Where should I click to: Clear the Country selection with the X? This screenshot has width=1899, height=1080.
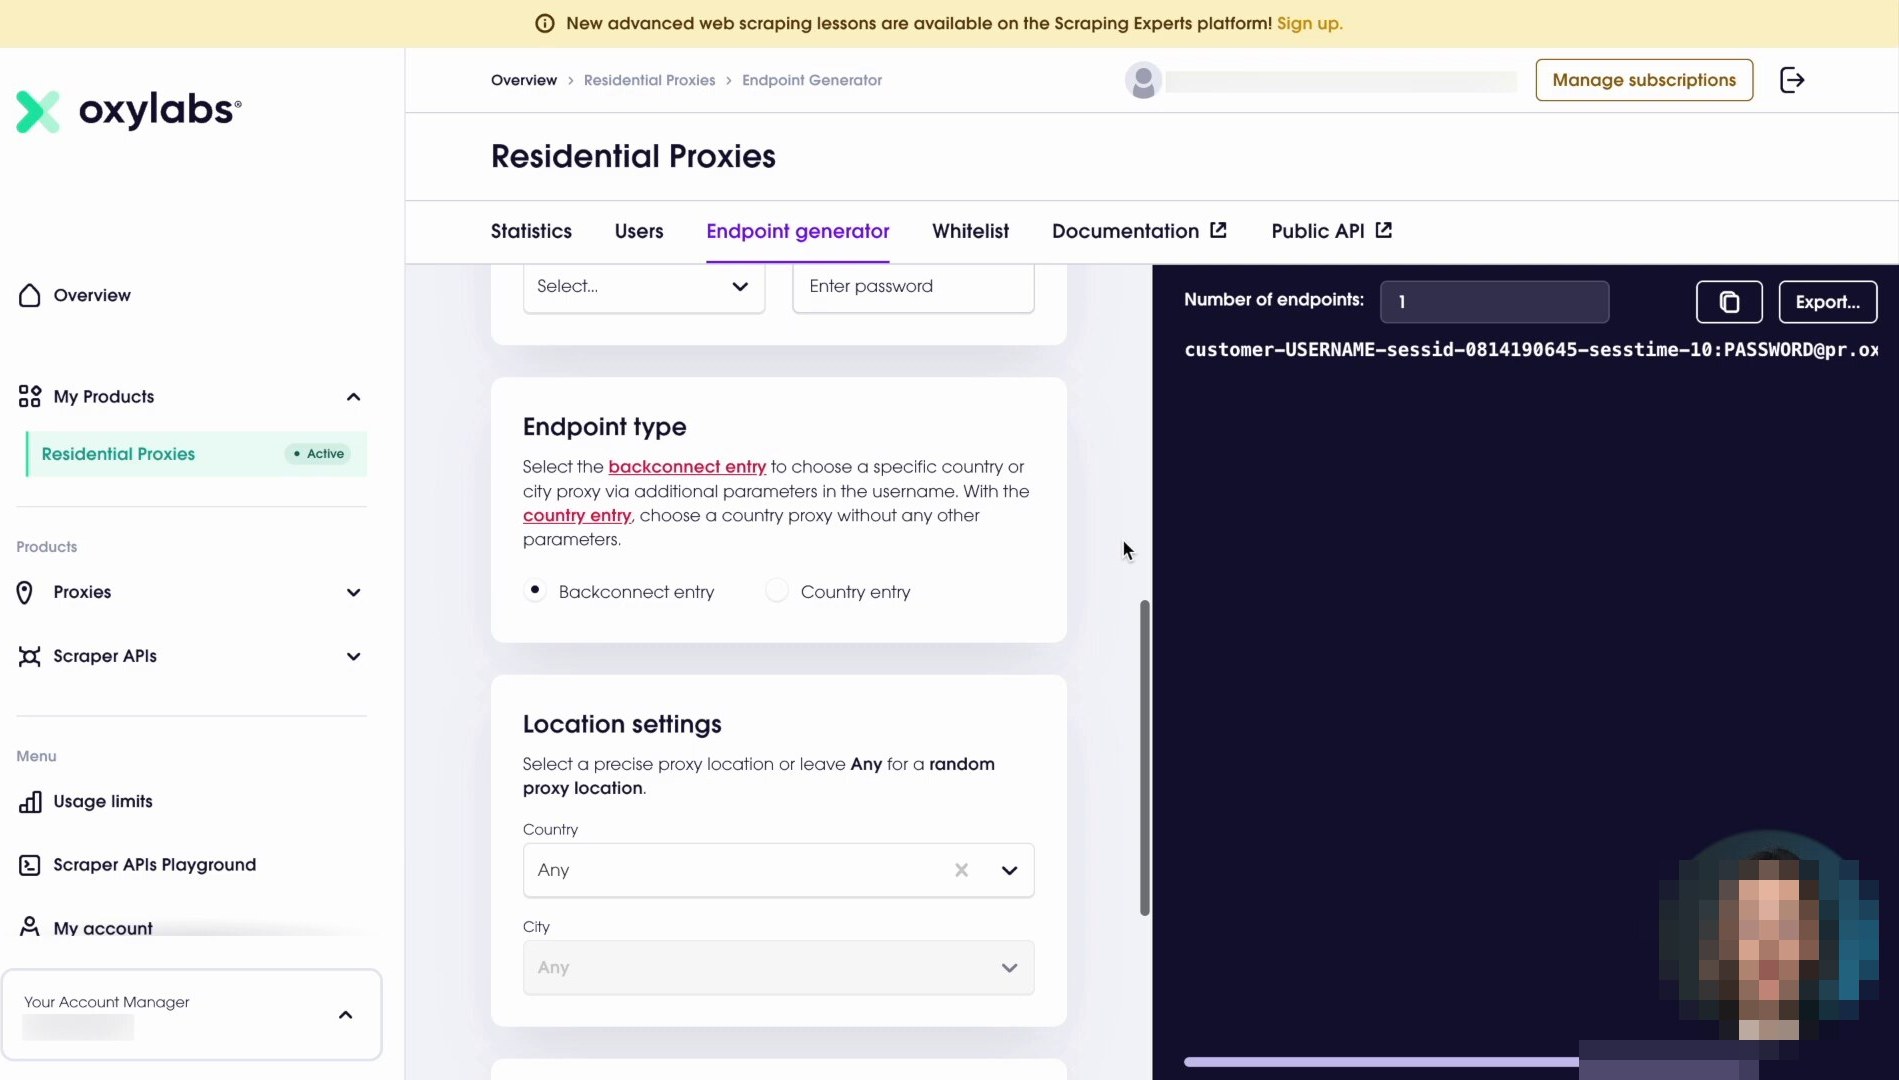point(961,870)
